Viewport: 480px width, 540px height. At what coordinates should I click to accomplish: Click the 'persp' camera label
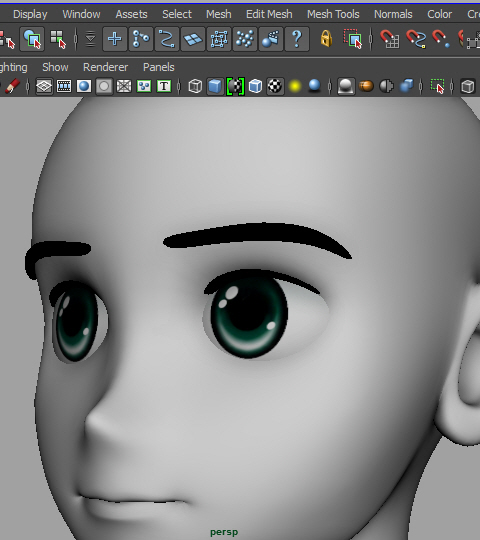point(224,532)
